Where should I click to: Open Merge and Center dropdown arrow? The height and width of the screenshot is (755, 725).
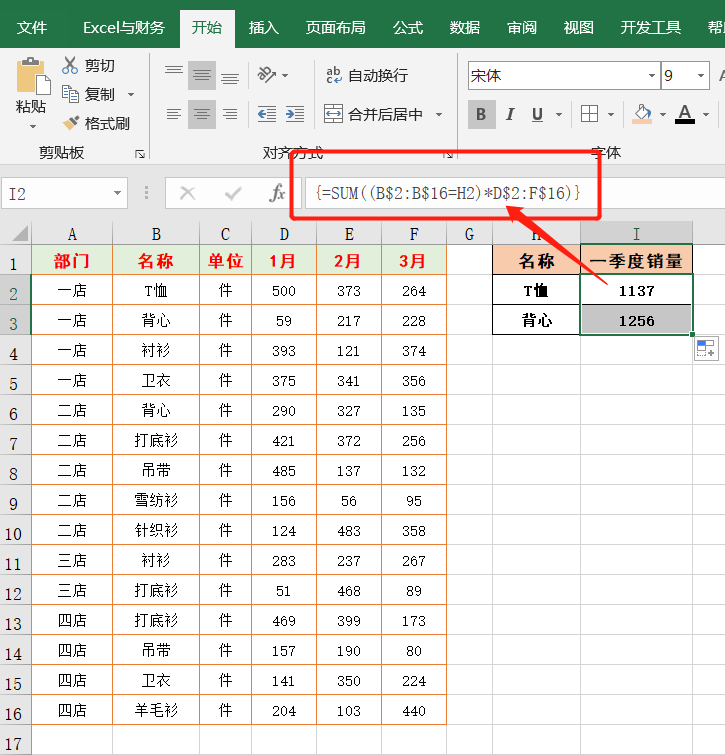(439, 115)
